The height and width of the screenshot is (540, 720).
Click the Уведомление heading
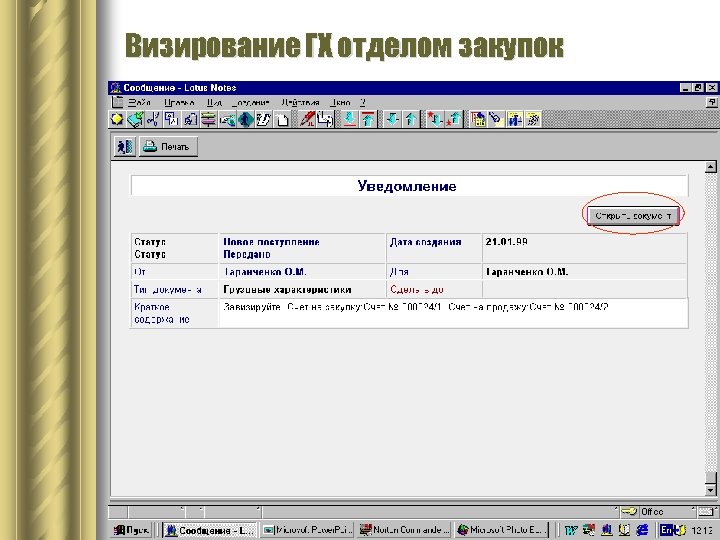point(407,186)
